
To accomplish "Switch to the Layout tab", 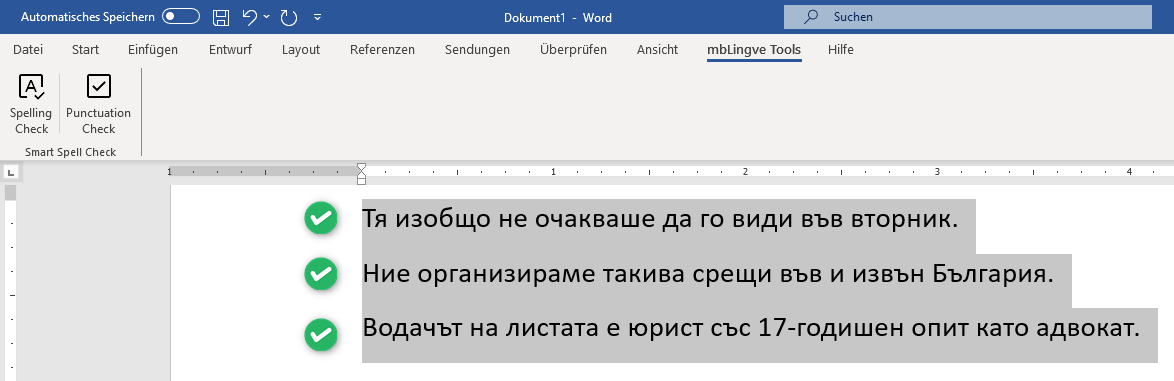I will (x=301, y=50).
